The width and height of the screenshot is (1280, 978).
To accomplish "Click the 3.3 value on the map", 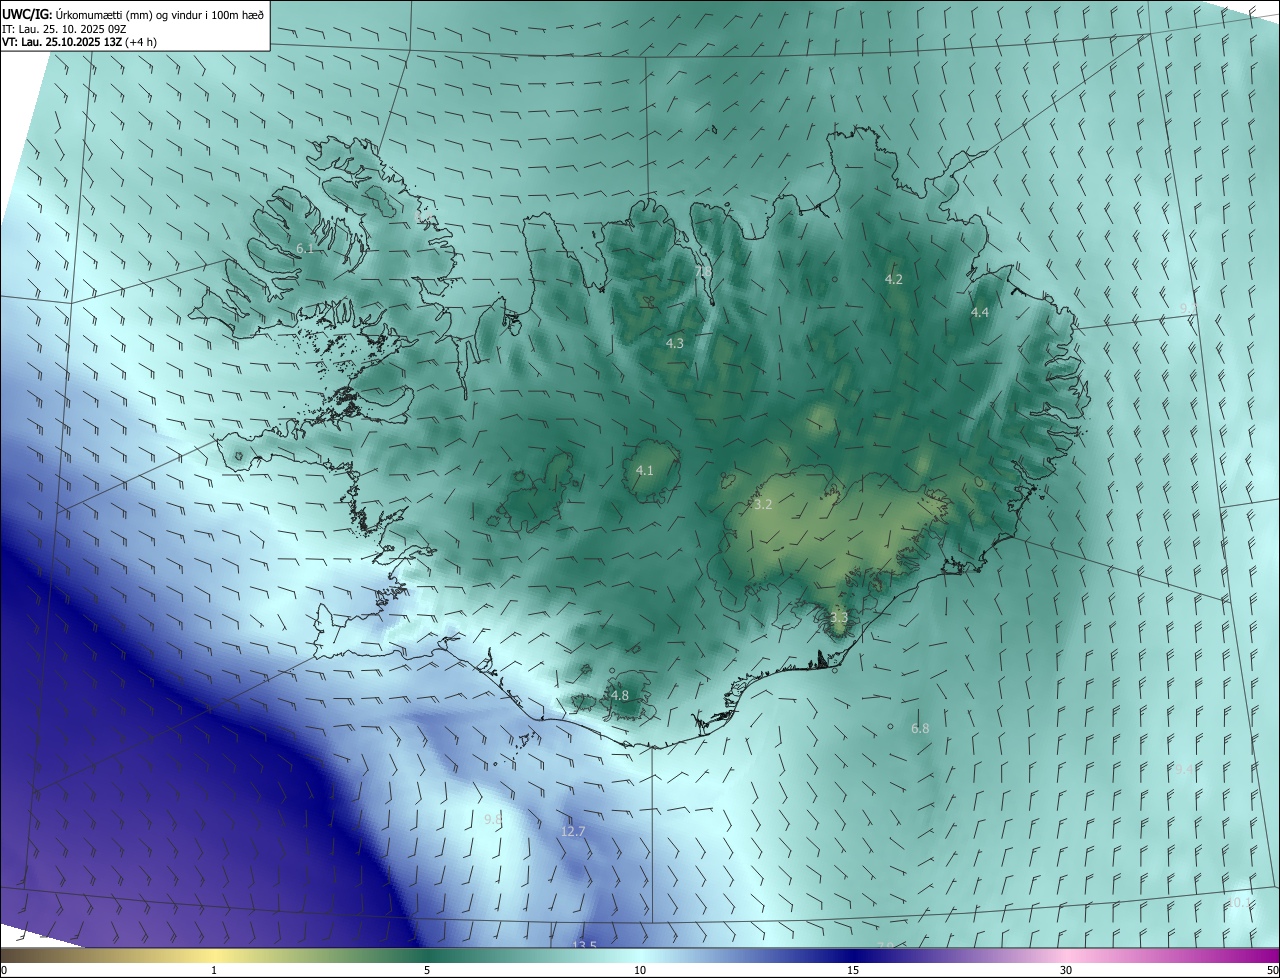I will 839,618.
